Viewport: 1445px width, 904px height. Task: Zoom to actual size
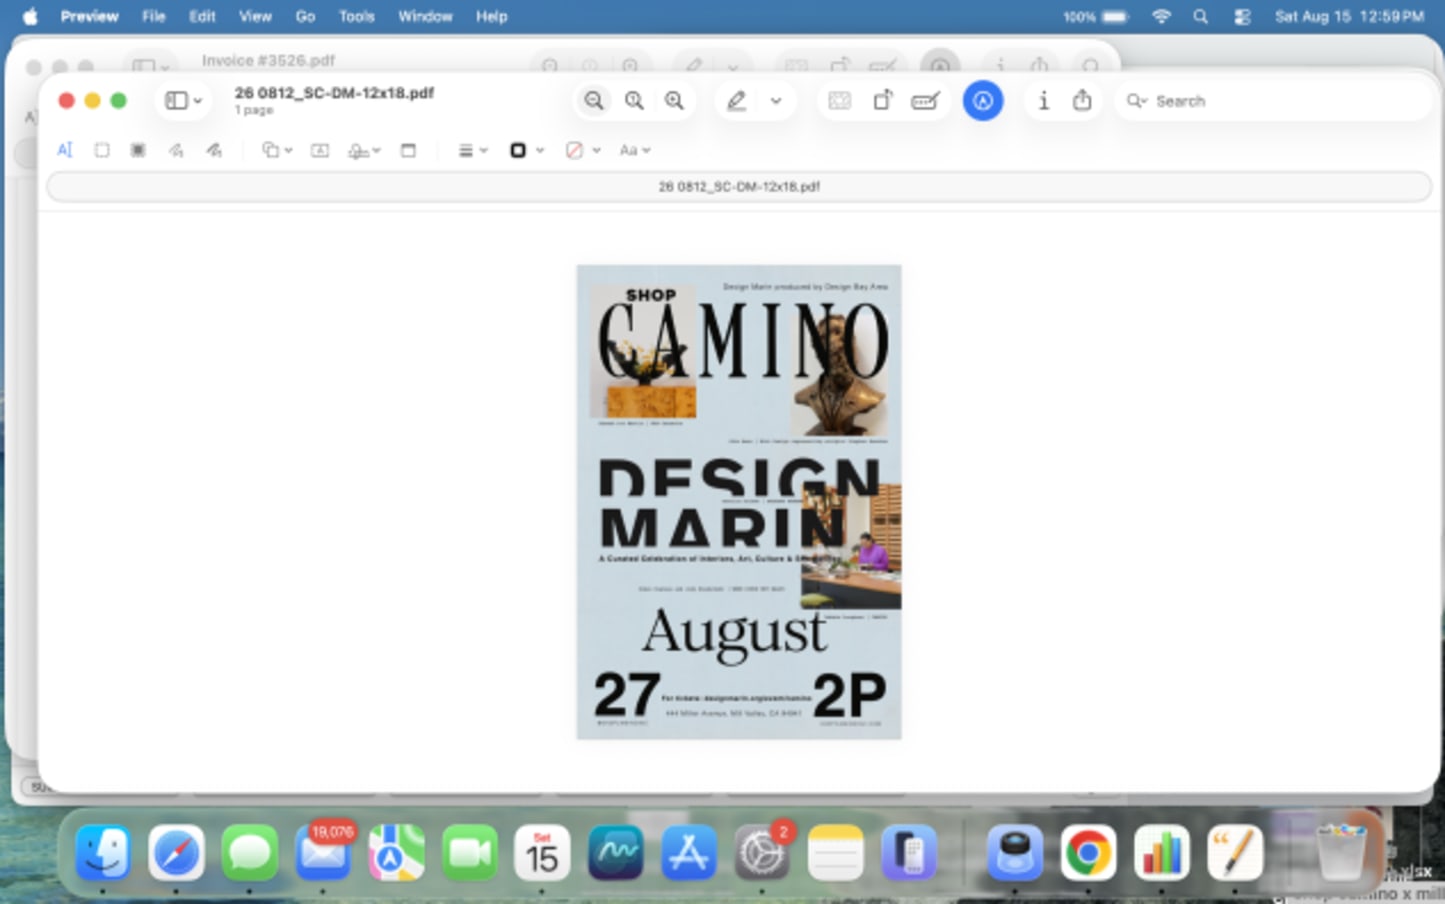coord(634,100)
